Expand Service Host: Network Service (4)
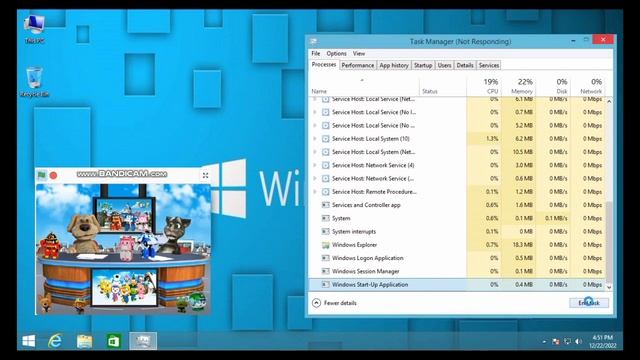This screenshot has width=640, height=360. [315, 165]
